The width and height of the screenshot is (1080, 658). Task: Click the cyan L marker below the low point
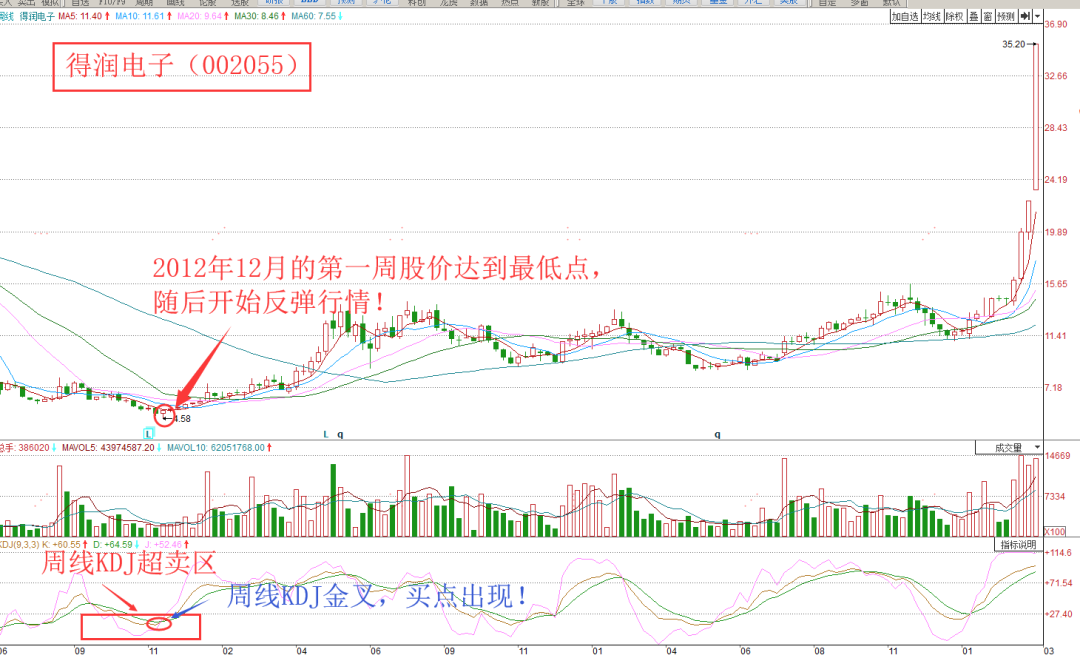pos(148,433)
